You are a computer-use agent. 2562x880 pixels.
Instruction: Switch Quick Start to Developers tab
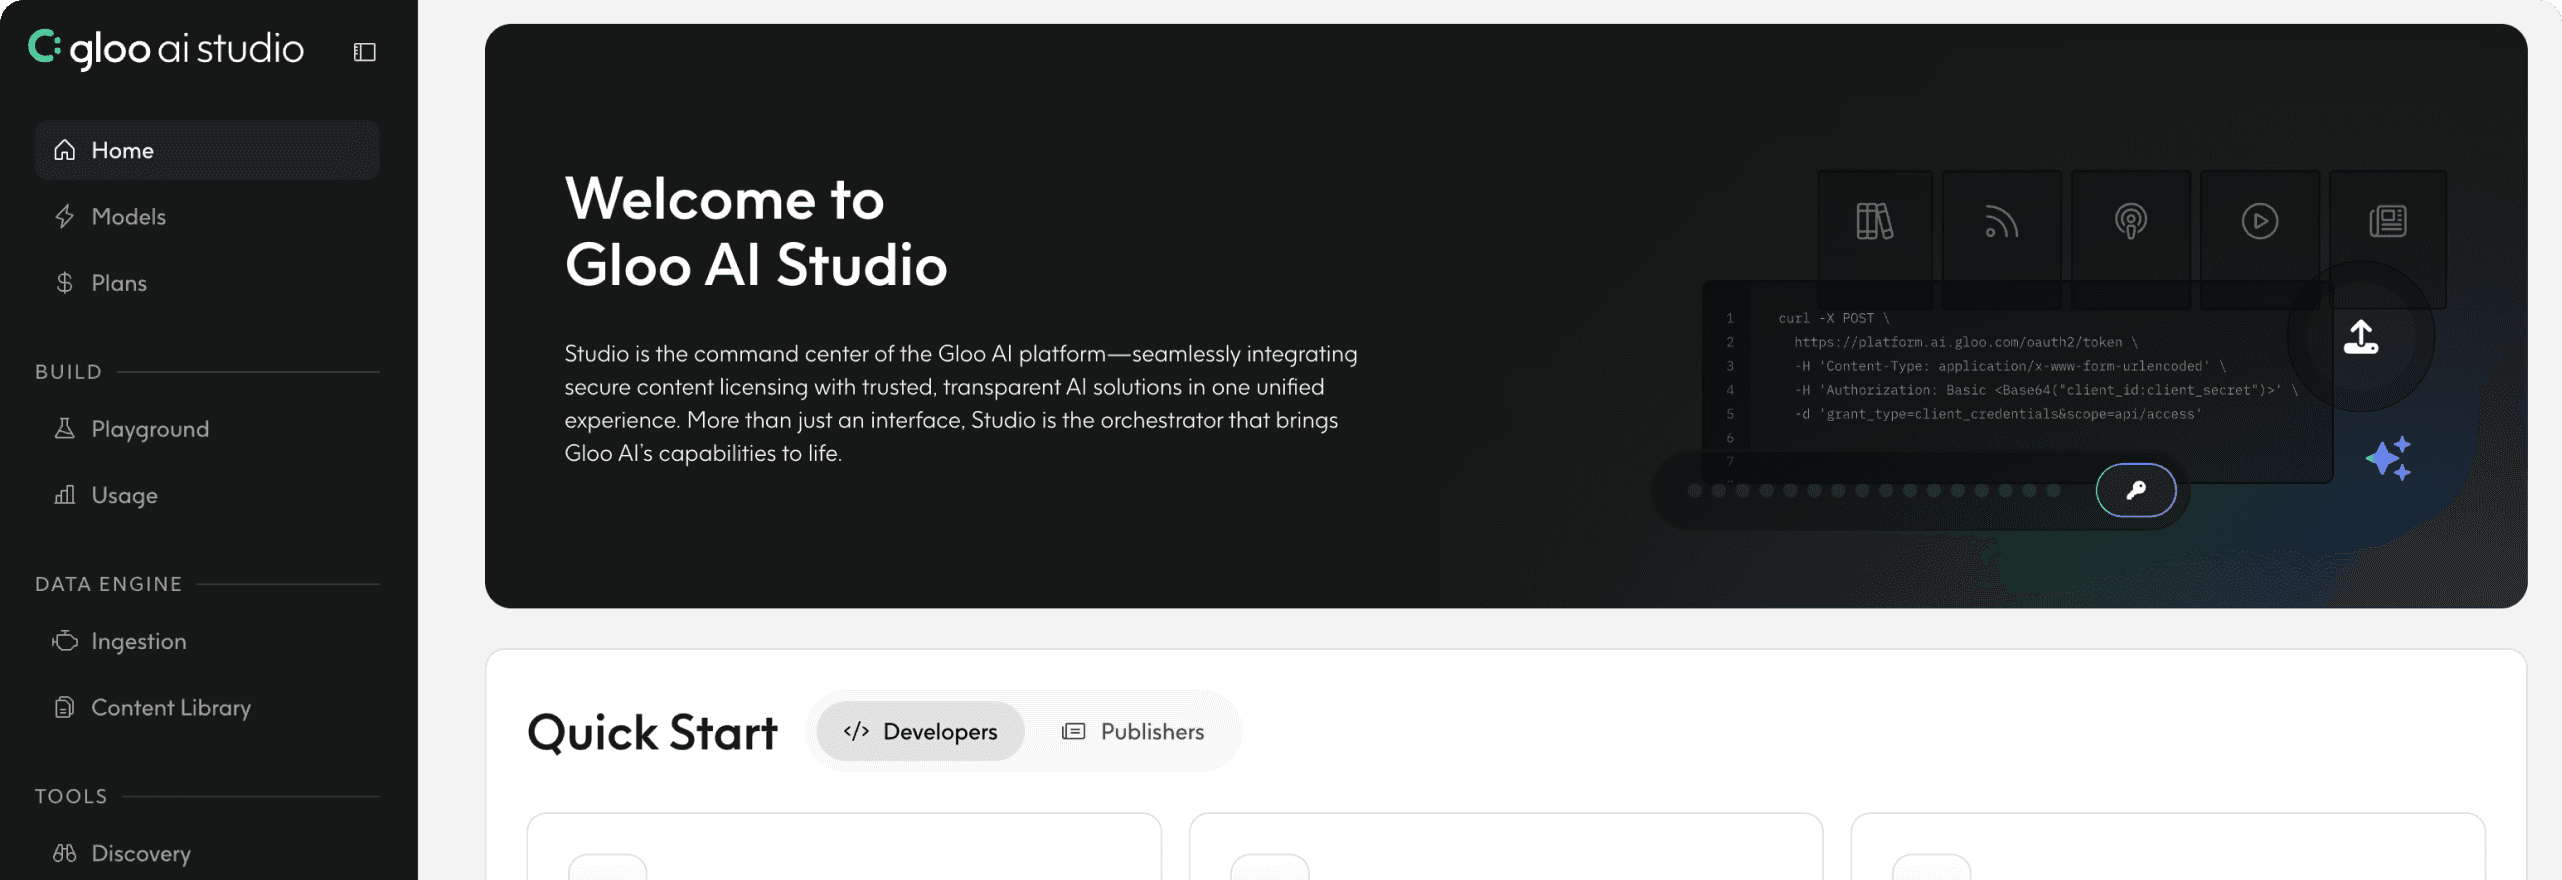click(920, 731)
